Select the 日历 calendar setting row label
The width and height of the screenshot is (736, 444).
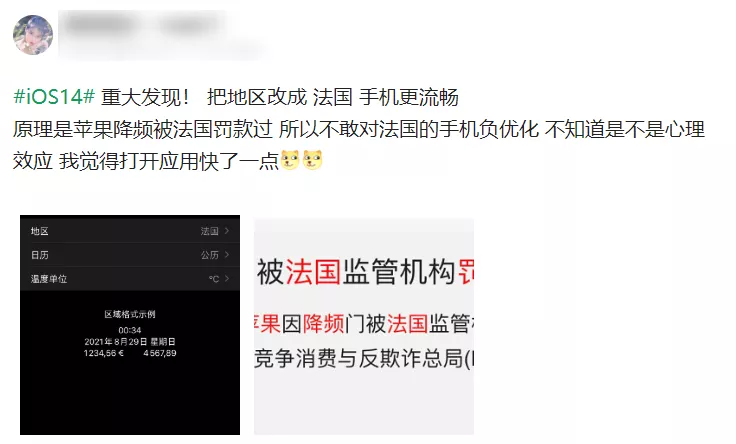click(39, 255)
